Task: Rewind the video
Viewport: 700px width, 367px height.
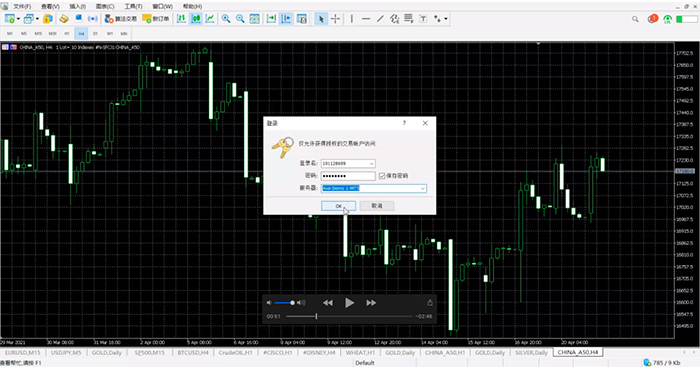Action: [x=328, y=303]
